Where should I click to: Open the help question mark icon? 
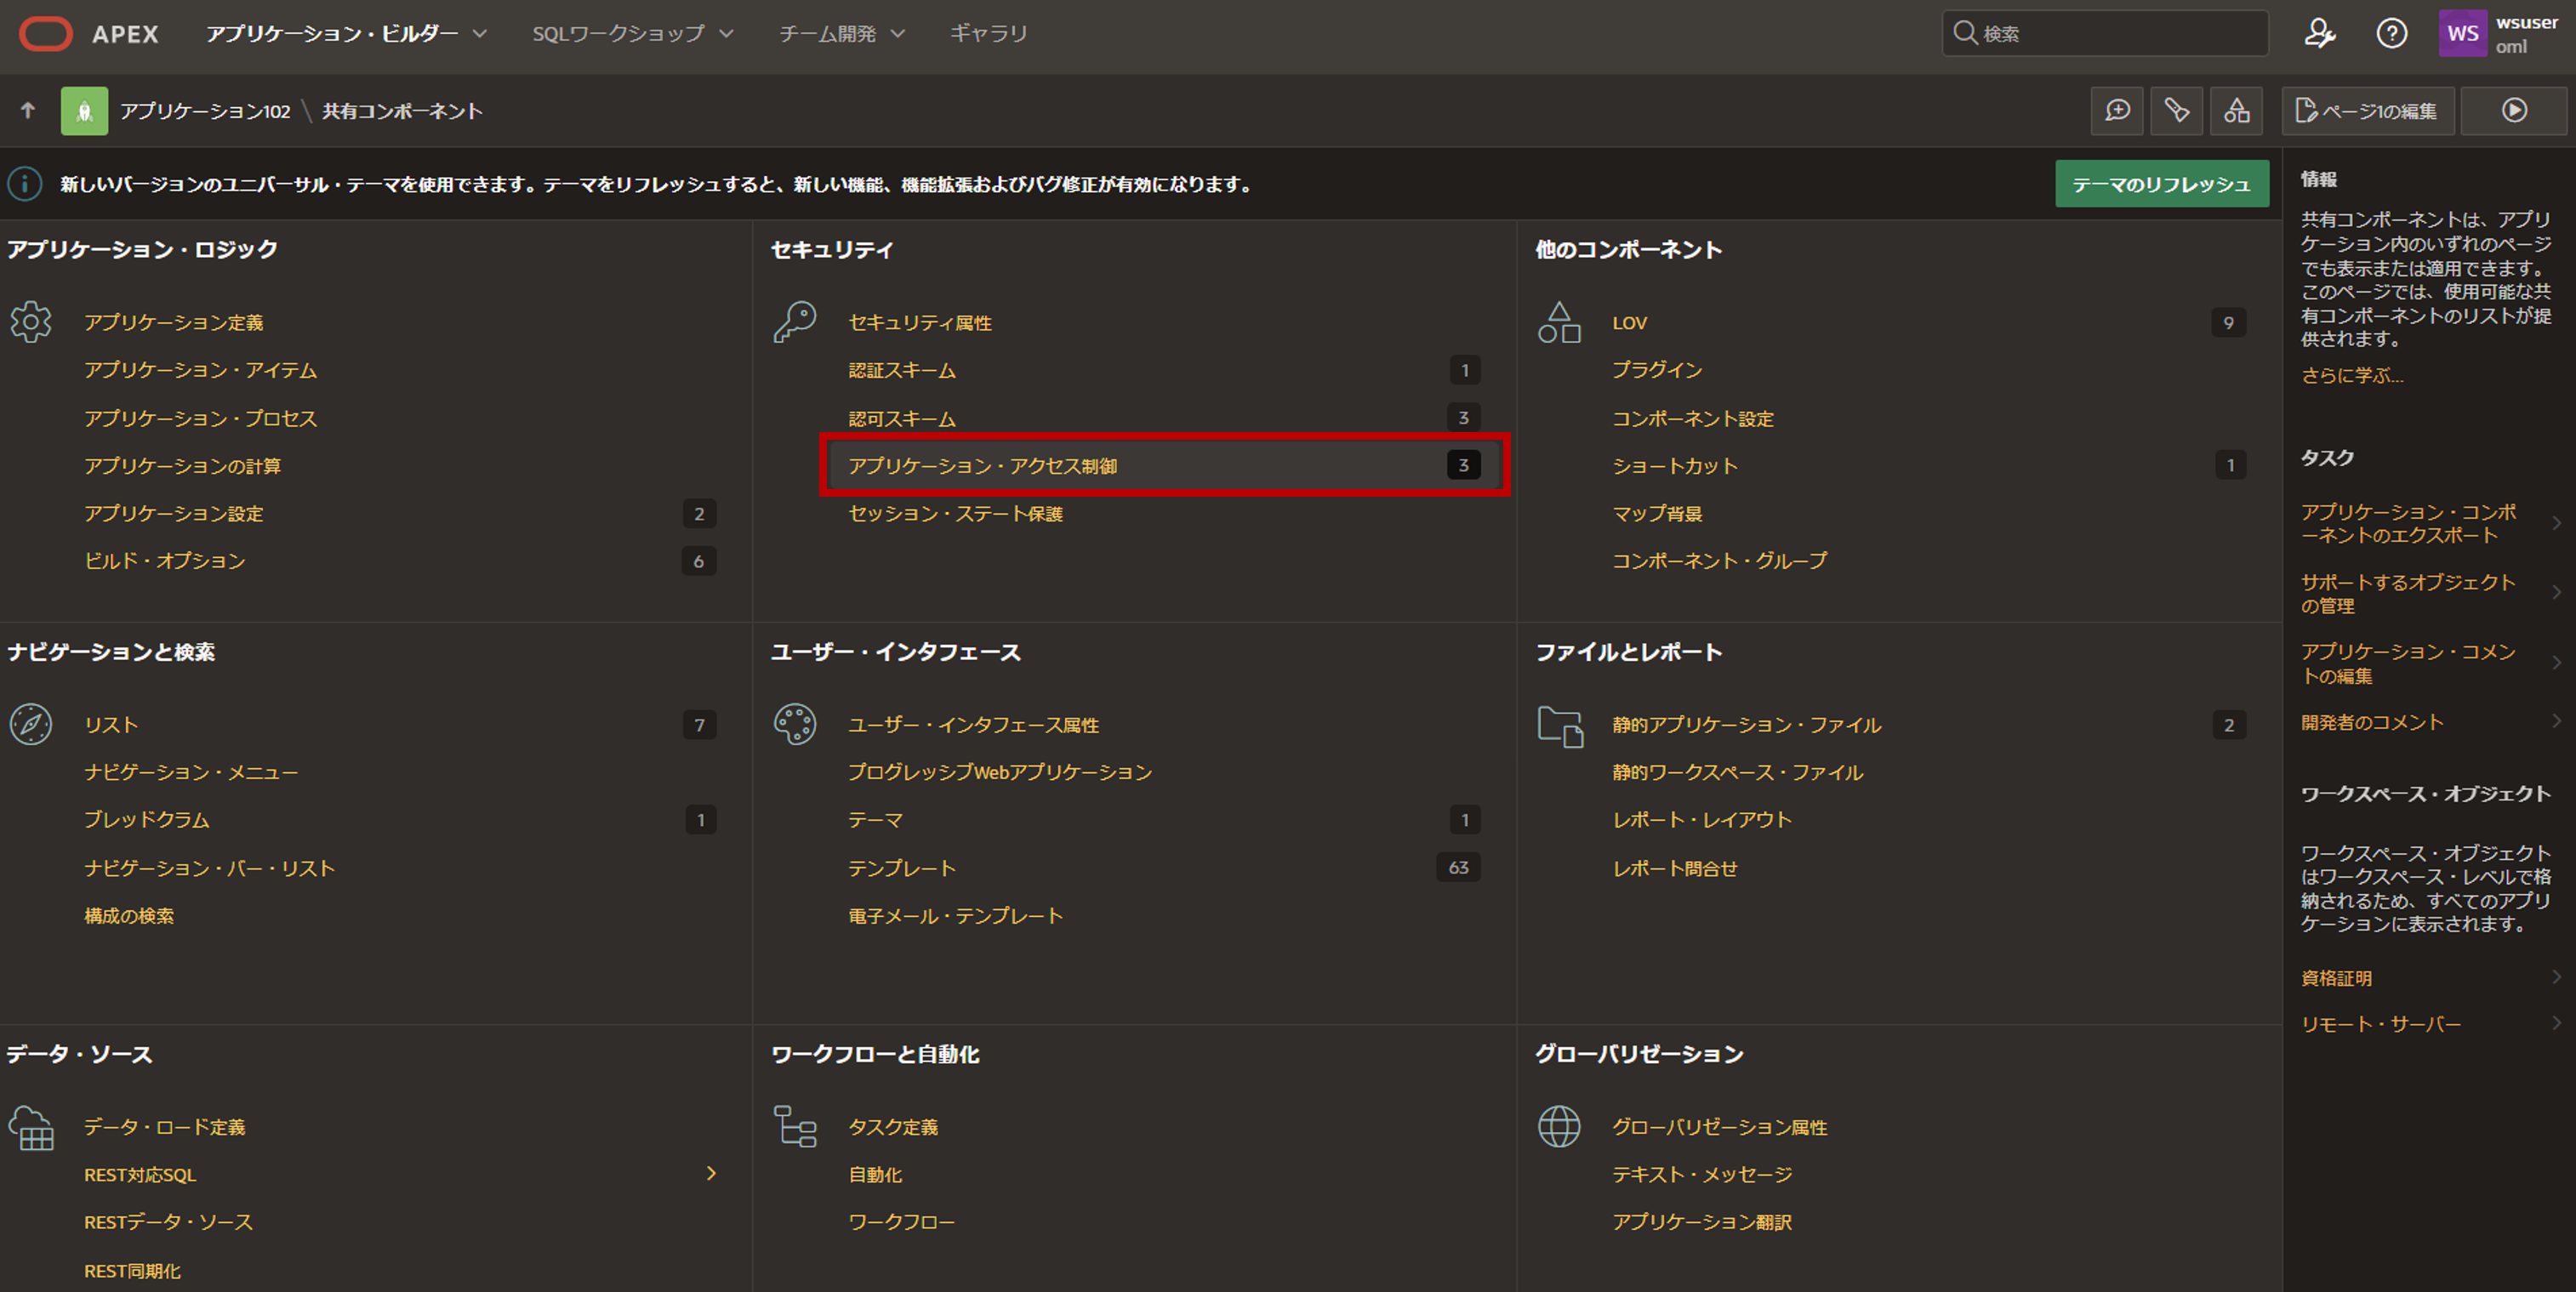coord(2391,34)
